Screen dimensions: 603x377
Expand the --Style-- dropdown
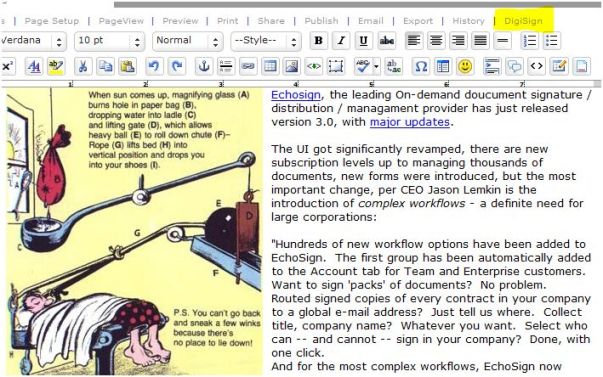(265, 41)
